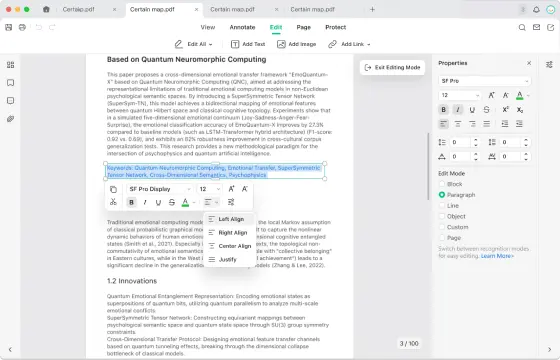Click increase indent icon in Properties panel
The height and width of the screenshot is (360, 560).
point(505,124)
